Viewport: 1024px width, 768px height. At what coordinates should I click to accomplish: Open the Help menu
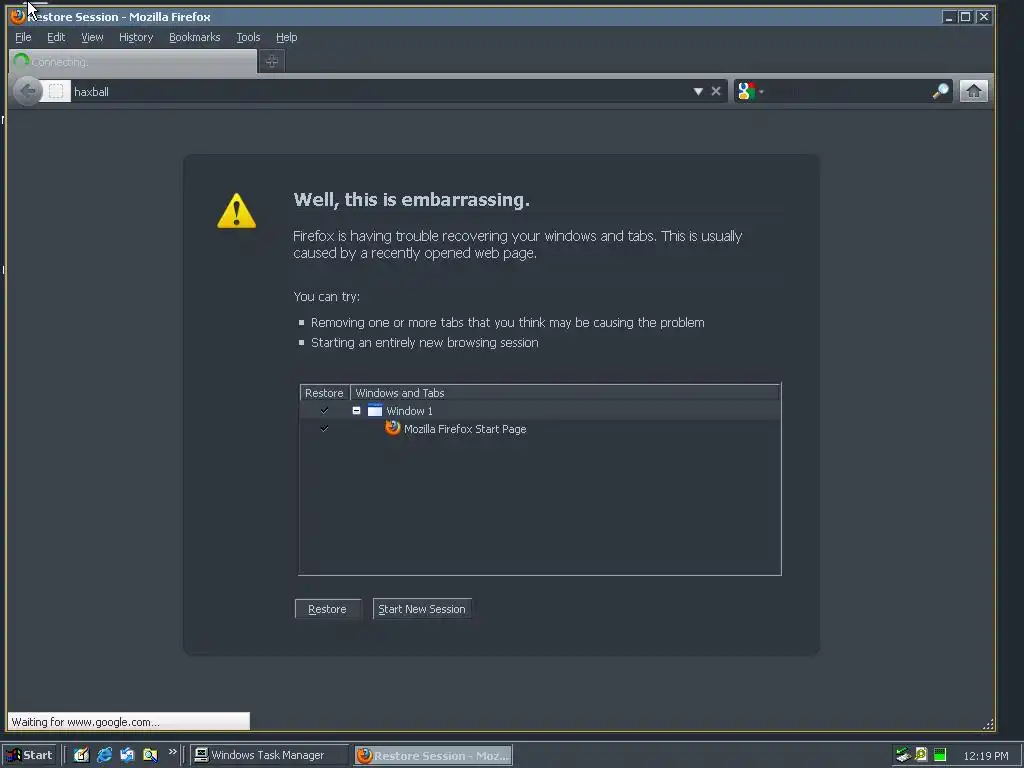286,37
